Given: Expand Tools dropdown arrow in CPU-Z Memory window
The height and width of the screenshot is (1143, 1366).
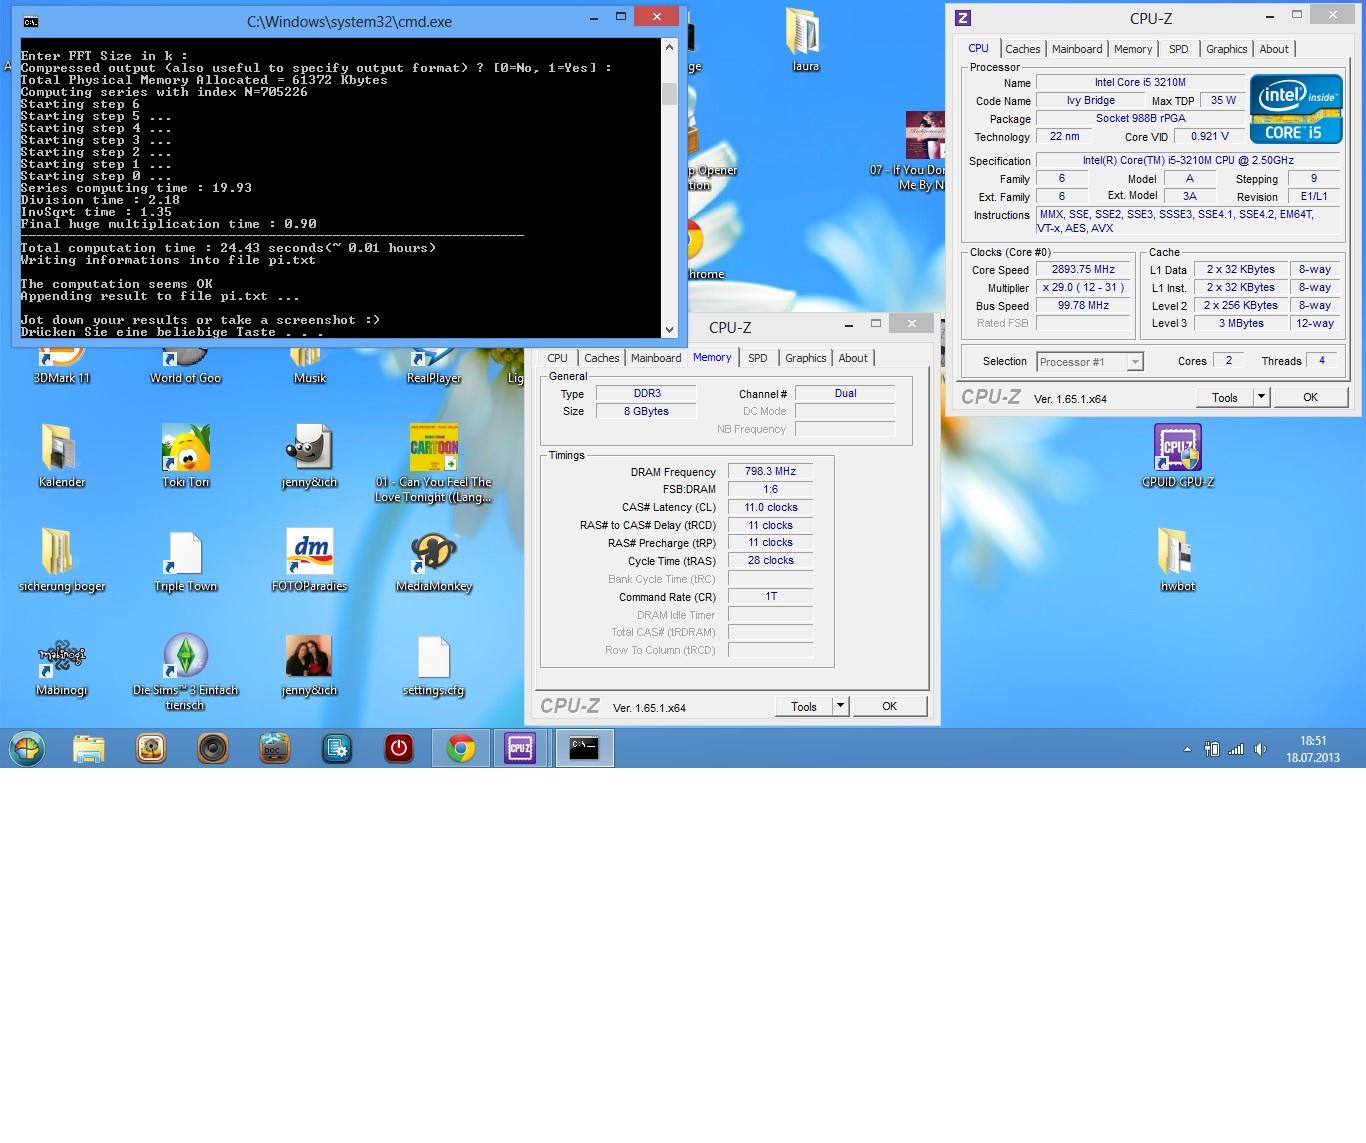Looking at the screenshot, I should pyautogui.click(x=840, y=706).
